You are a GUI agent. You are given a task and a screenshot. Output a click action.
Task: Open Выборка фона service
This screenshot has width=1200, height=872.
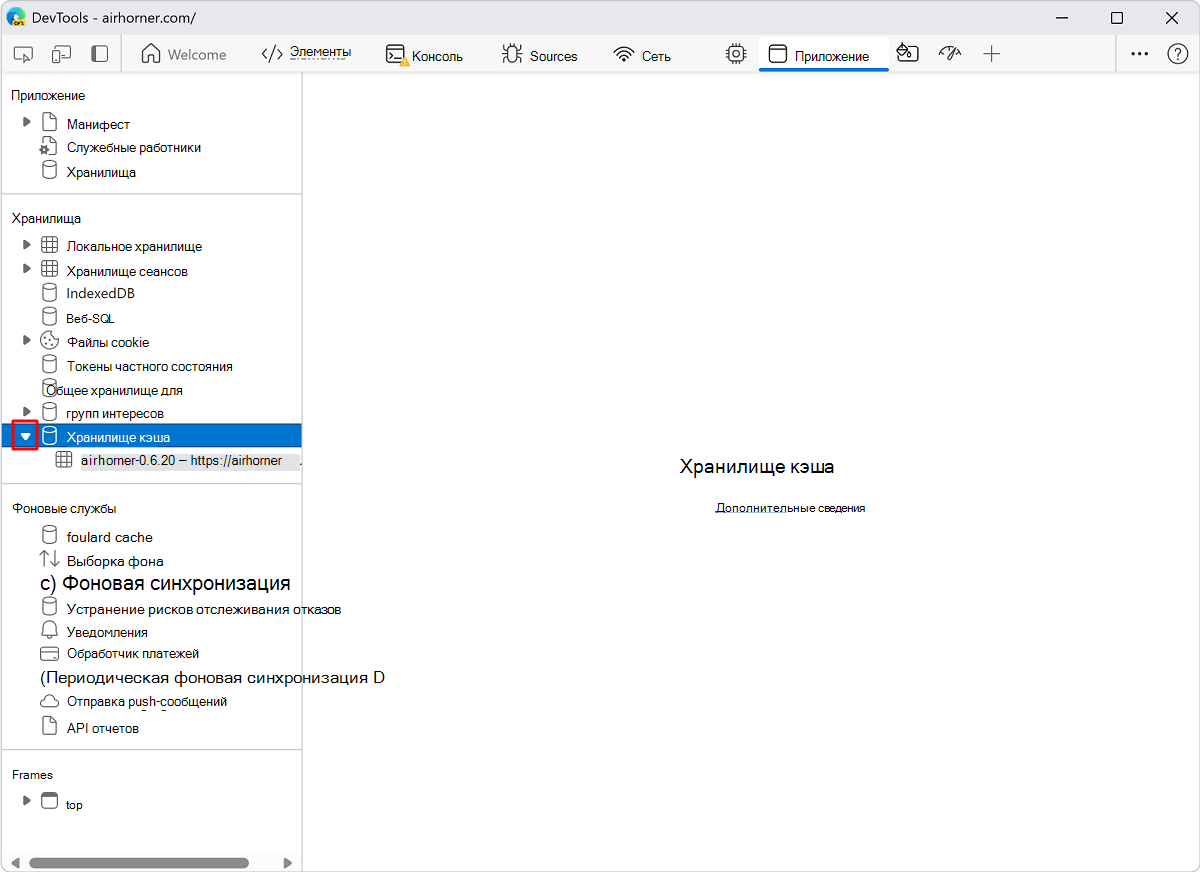[x=115, y=561]
